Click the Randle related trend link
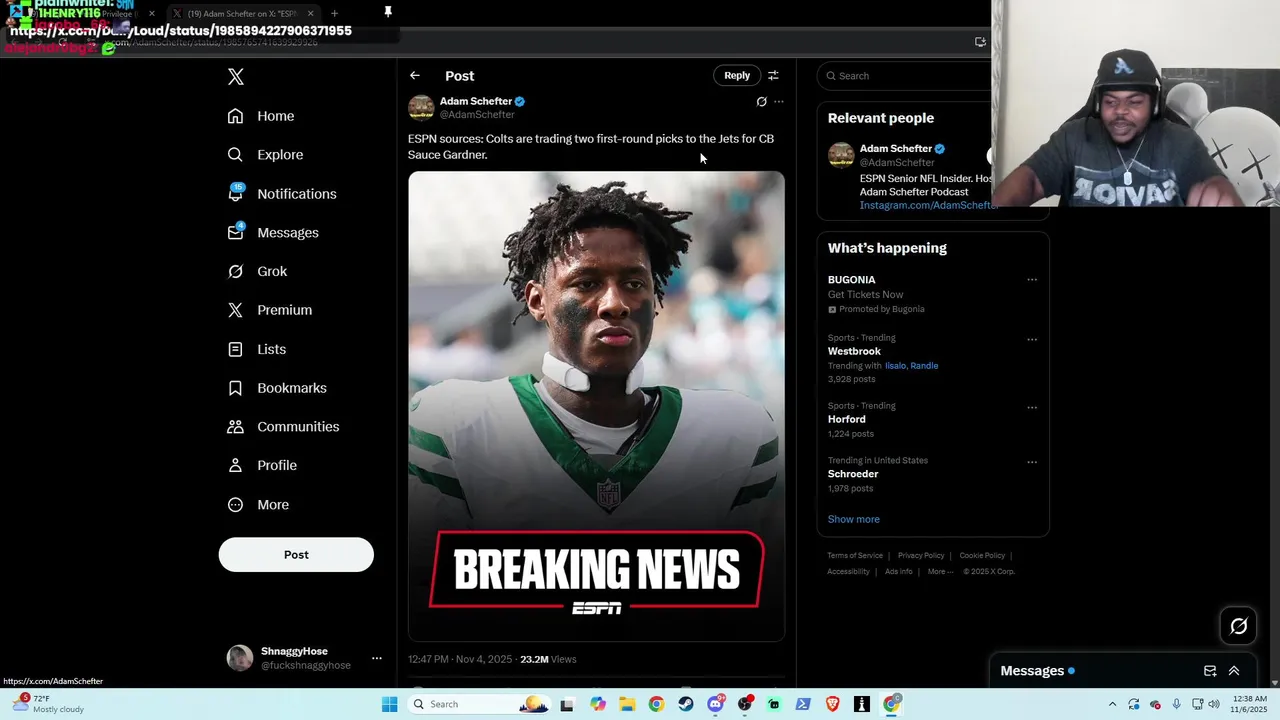The image size is (1280, 720). 925,366
